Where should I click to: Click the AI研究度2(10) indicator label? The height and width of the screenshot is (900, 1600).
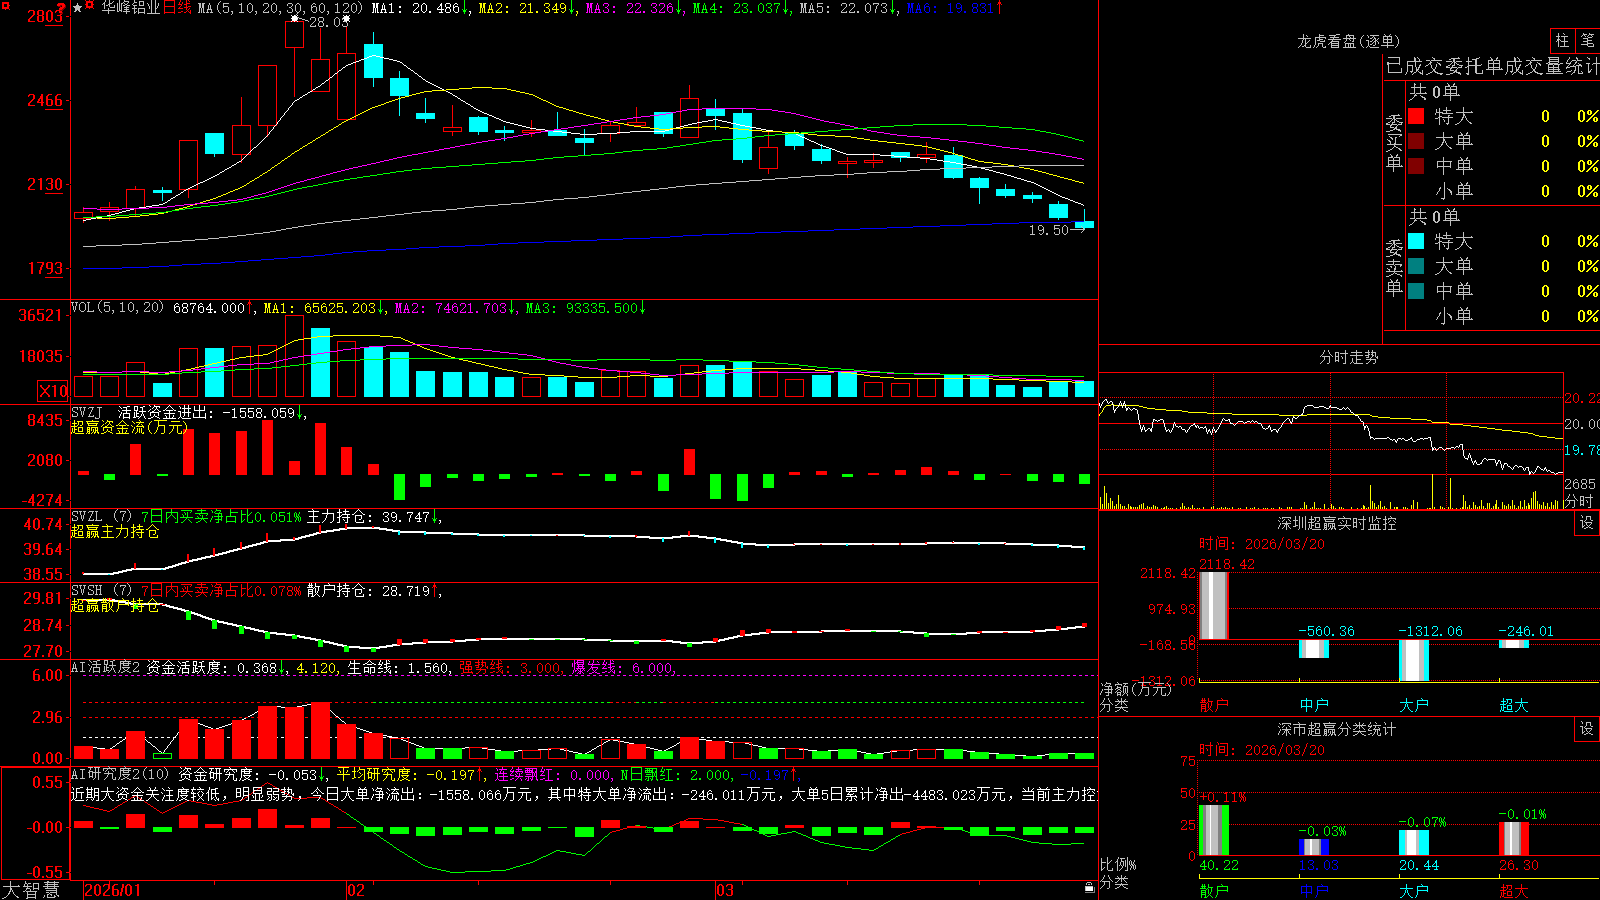click(120, 774)
